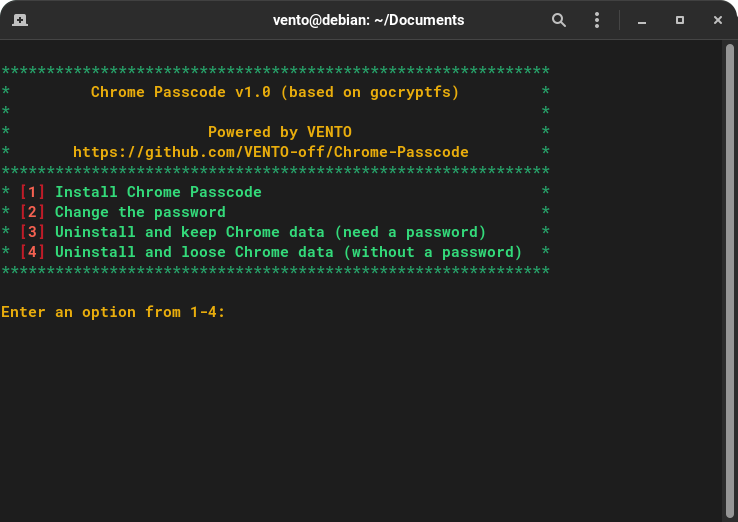Open the terminal search icon
Viewport: 738px width, 522px height.
click(559, 20)
